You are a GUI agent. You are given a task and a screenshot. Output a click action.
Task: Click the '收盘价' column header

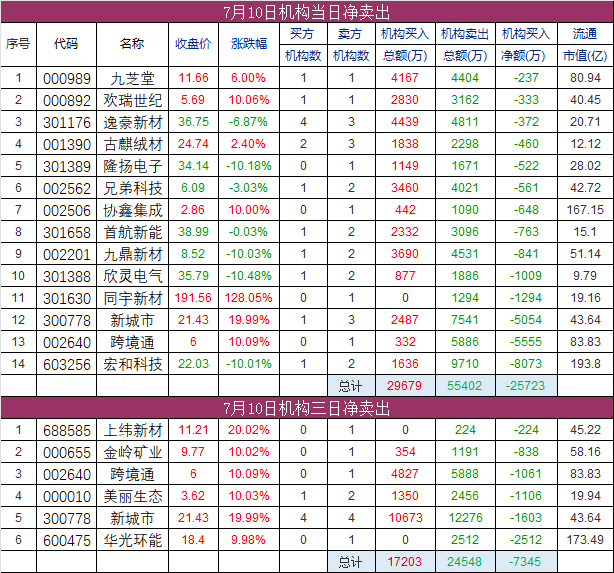click(x=193, y=44)
